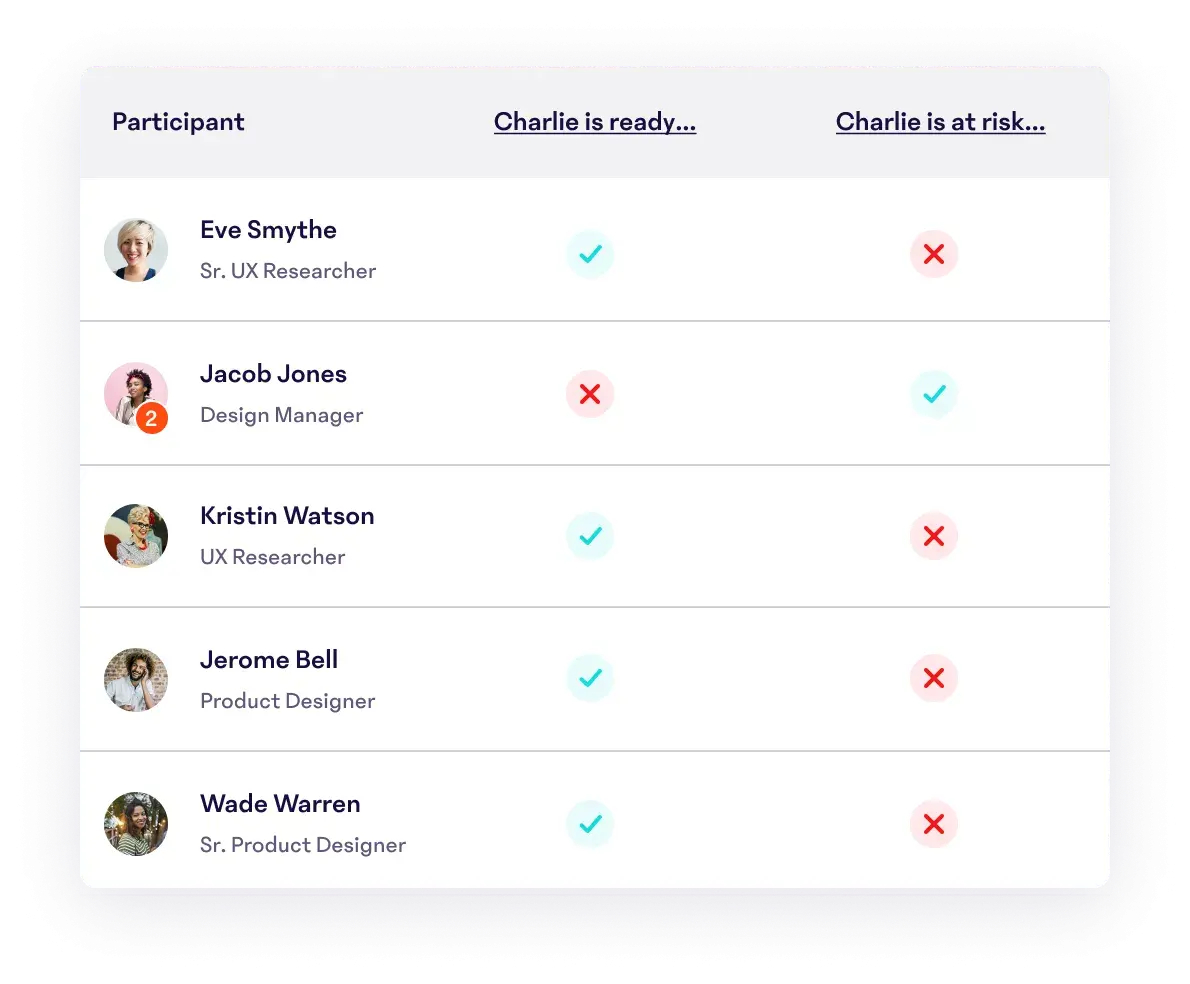Click Kristin Watson's profile photo
Image resolution: width=1190 pixels, height=984 pixels.
pos(136,536)
